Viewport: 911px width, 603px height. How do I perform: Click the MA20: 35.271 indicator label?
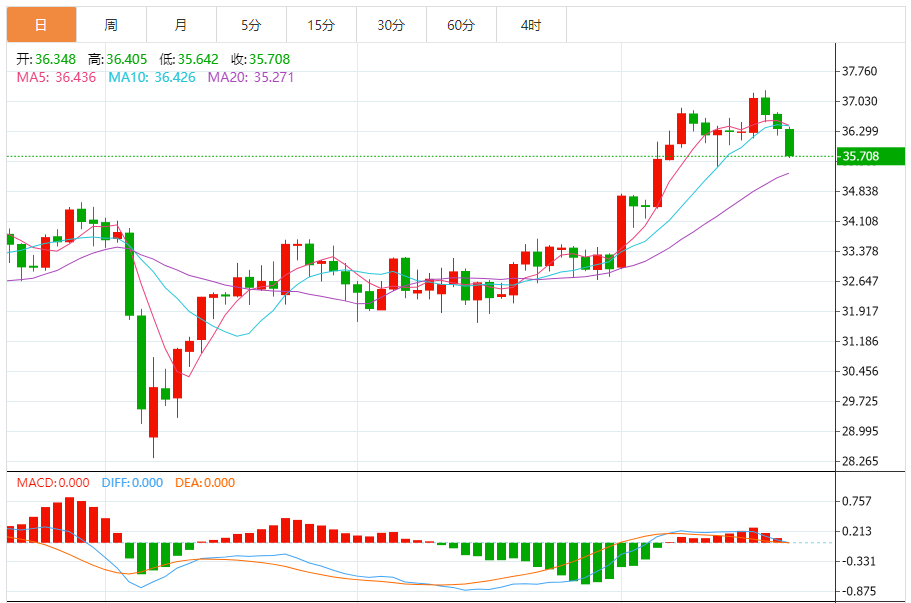point(250,77)
